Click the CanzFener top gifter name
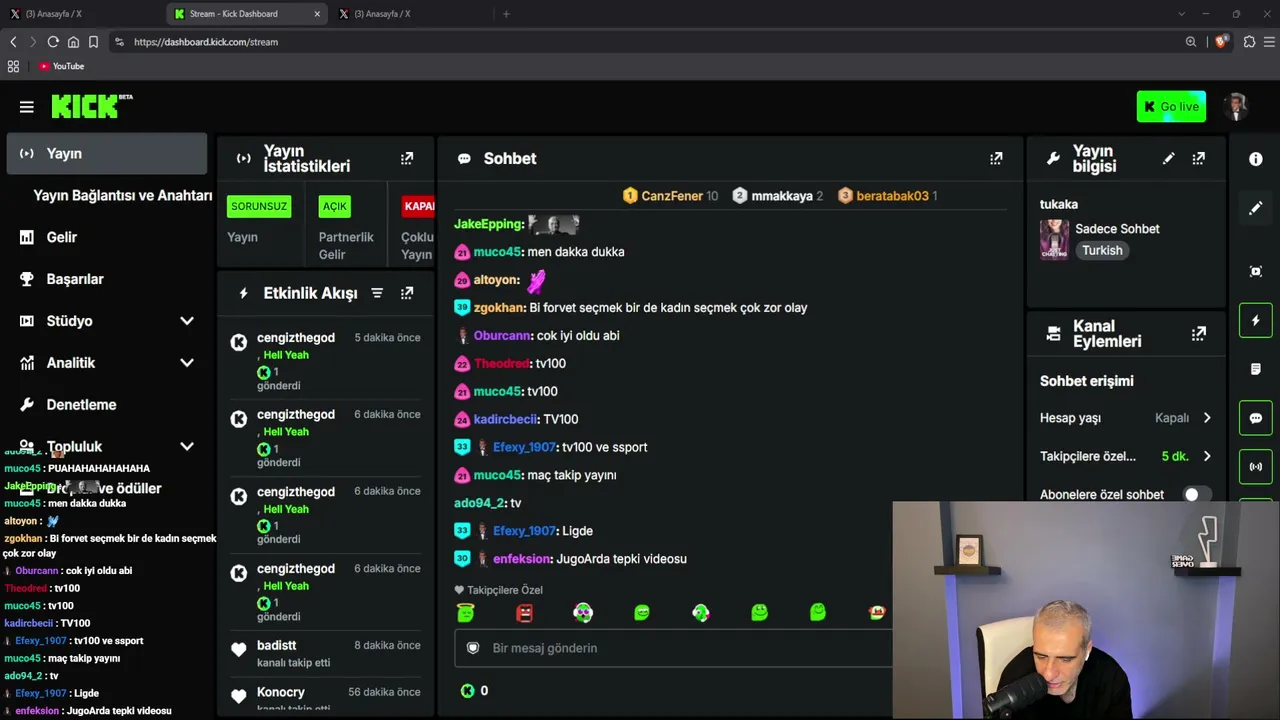 (x=672, y=196)
